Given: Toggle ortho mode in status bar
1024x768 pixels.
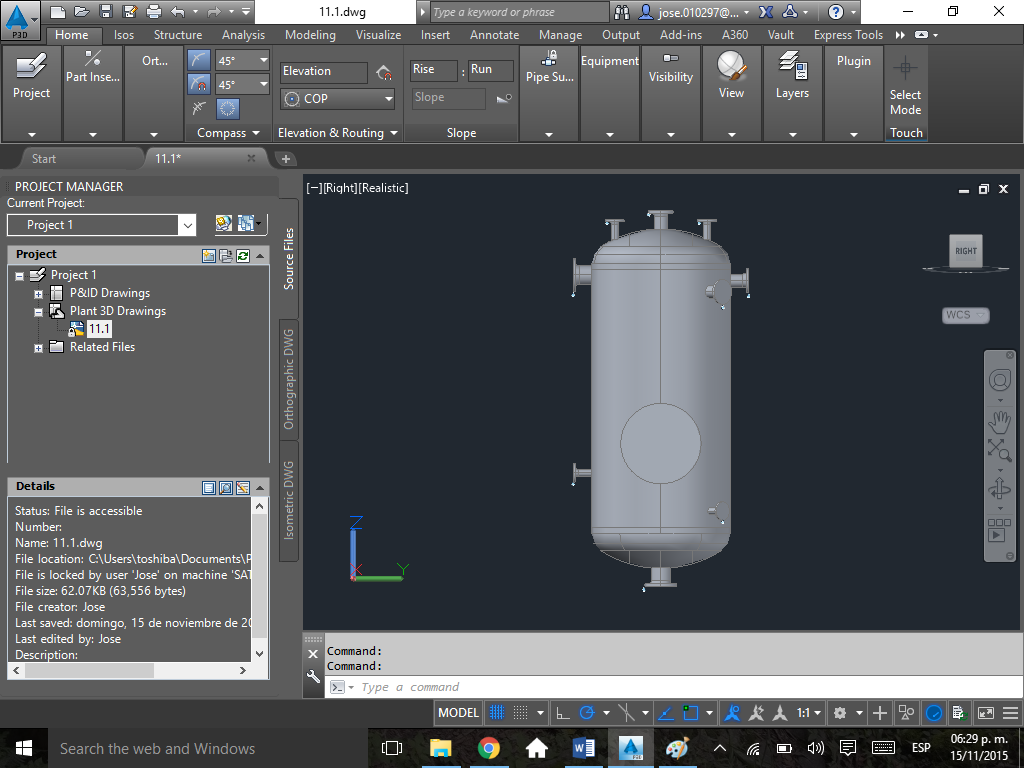Looking at the screenshot, I should [563, 712].
